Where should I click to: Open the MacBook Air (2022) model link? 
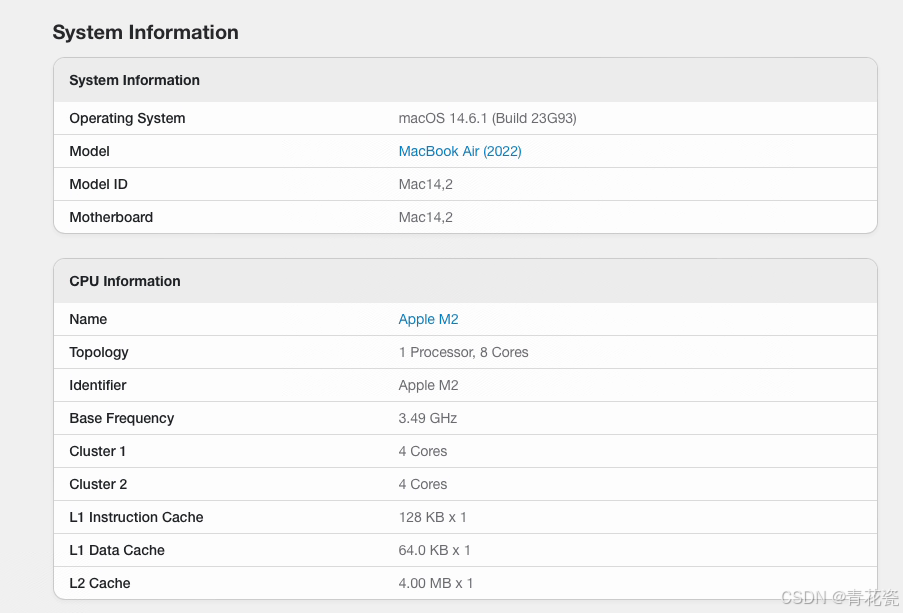(x=460, y=152)
